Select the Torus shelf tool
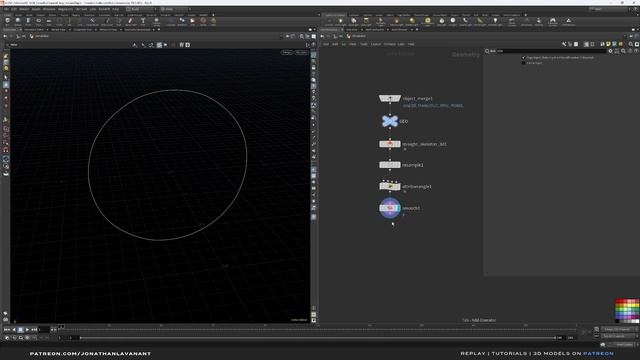The width and height of the screenshot is (640, 360). tap(39, 21)
